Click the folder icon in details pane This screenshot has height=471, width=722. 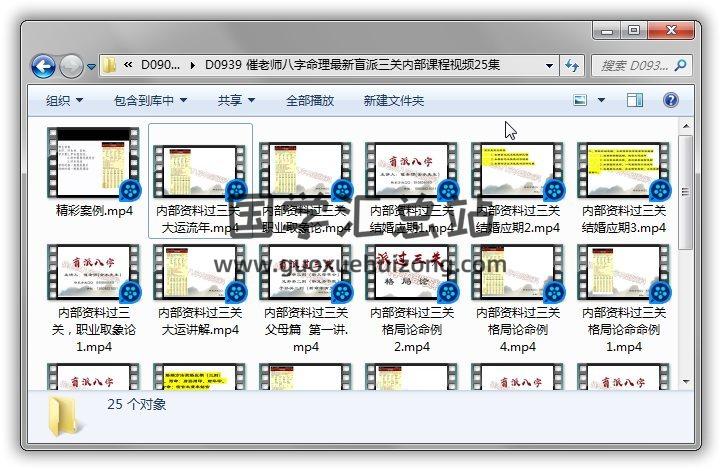click(x=65, y=417)
